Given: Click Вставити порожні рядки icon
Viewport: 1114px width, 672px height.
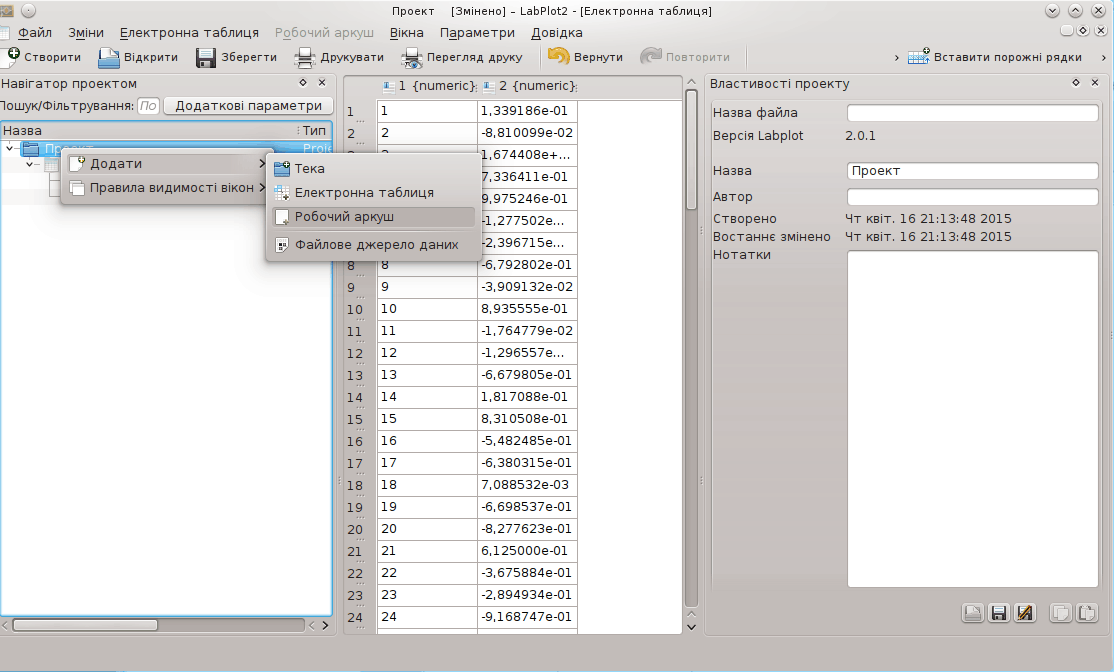Looking at the screenshot, I should tap(919, 57).
